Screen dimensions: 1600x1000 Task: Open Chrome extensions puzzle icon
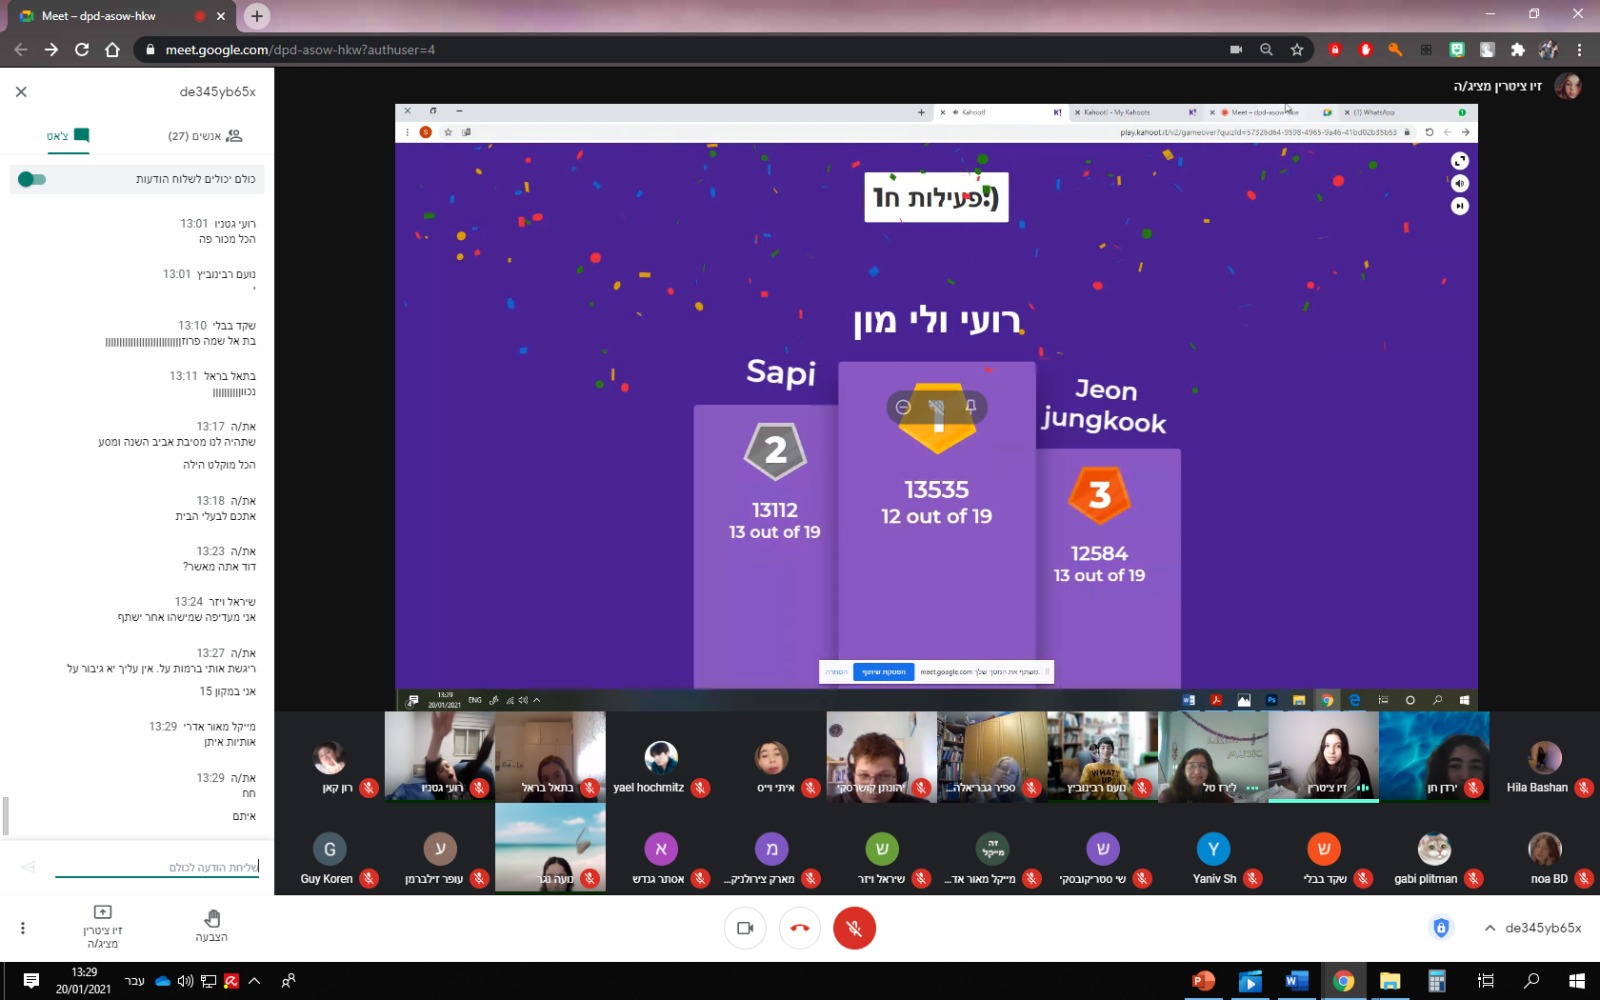pyautogui.click(x=1518, y=49)
